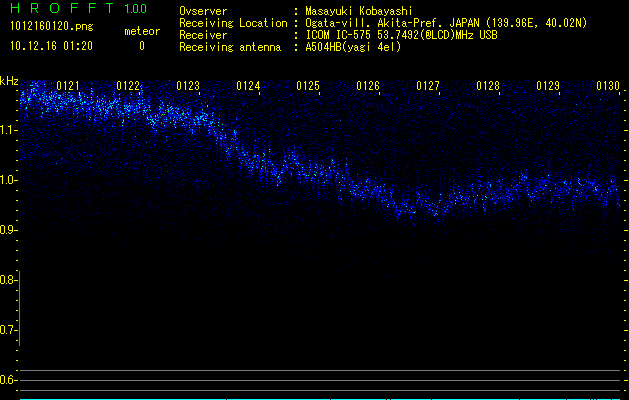
Task: Click the 0.6 frequency axis label
Action: [x=9, y=380]
